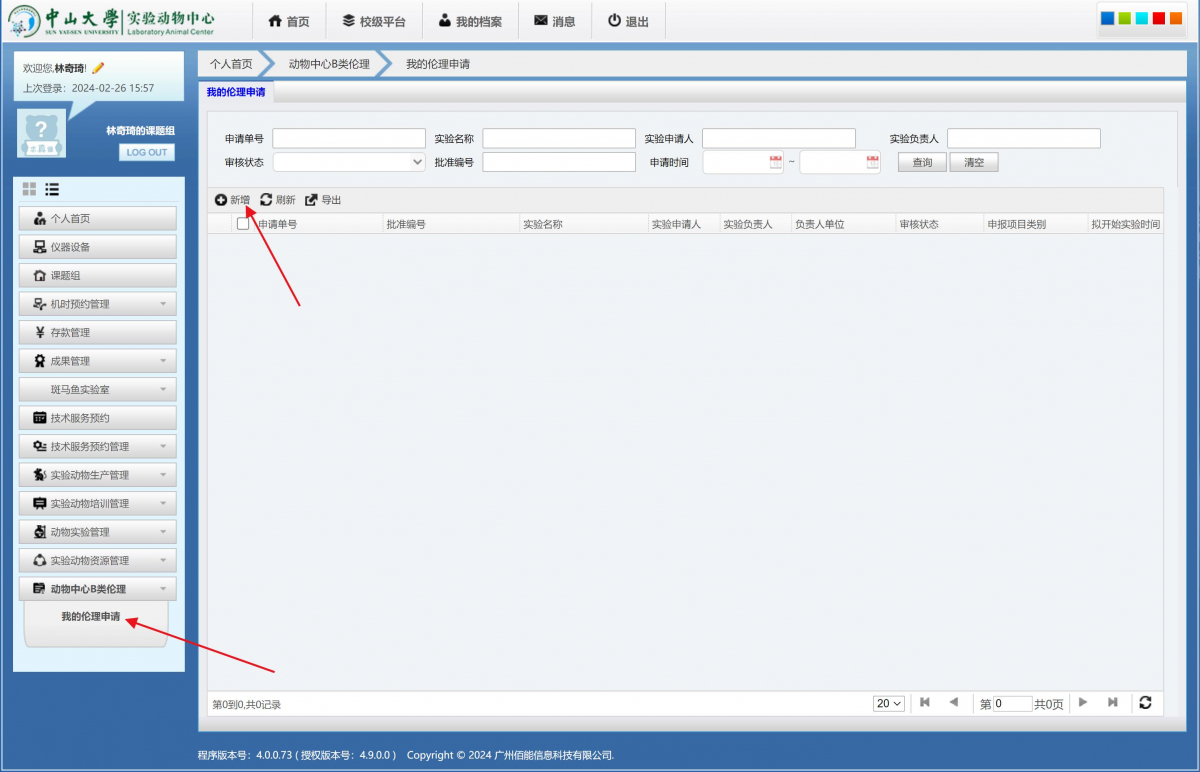1200x772 pixels.
Task: Open the page size 20 dropdown
Action: pos(888,703)
